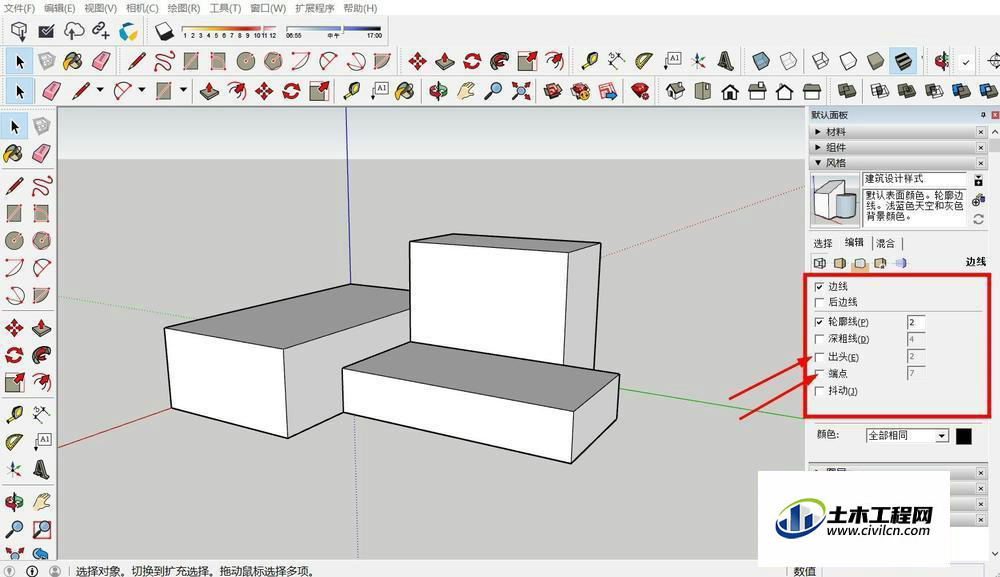The width and height of the screenshot is (1000, 577).
Task: Select the Protractor tool in top toolbar
Action: click(x=644, y=61)
